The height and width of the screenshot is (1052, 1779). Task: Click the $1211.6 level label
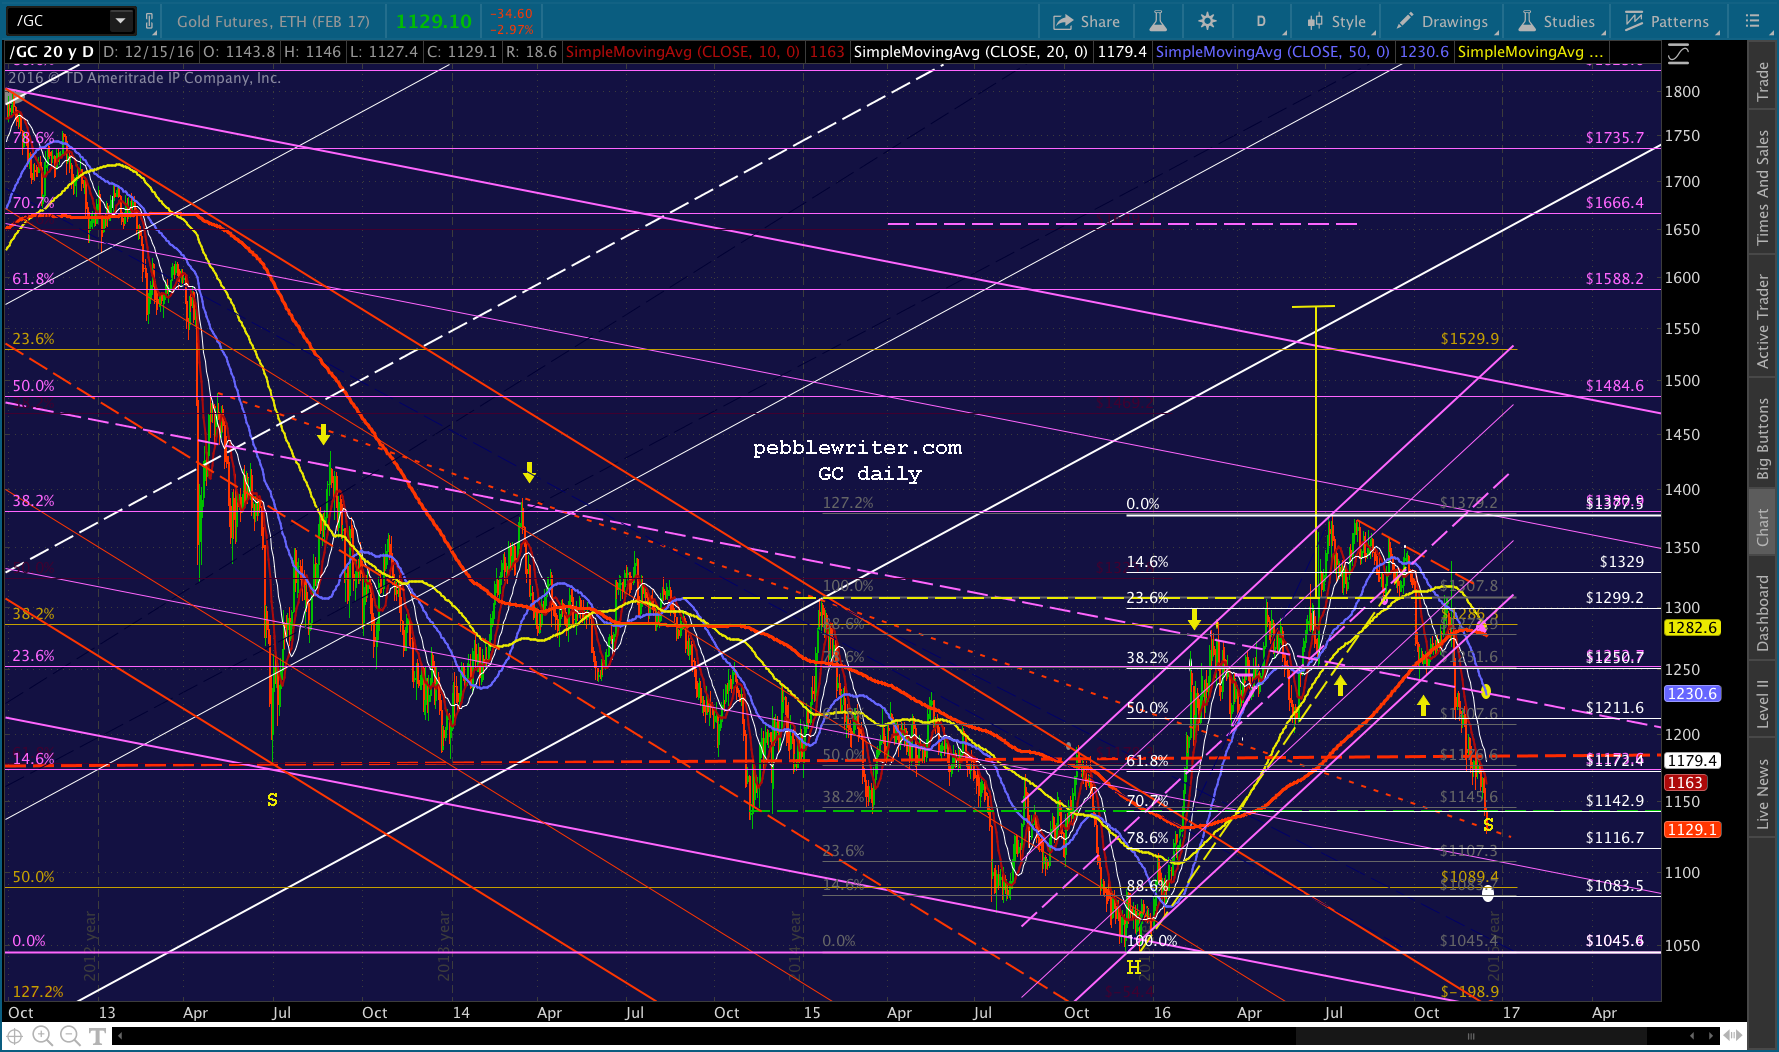[x=1614, y=708]
